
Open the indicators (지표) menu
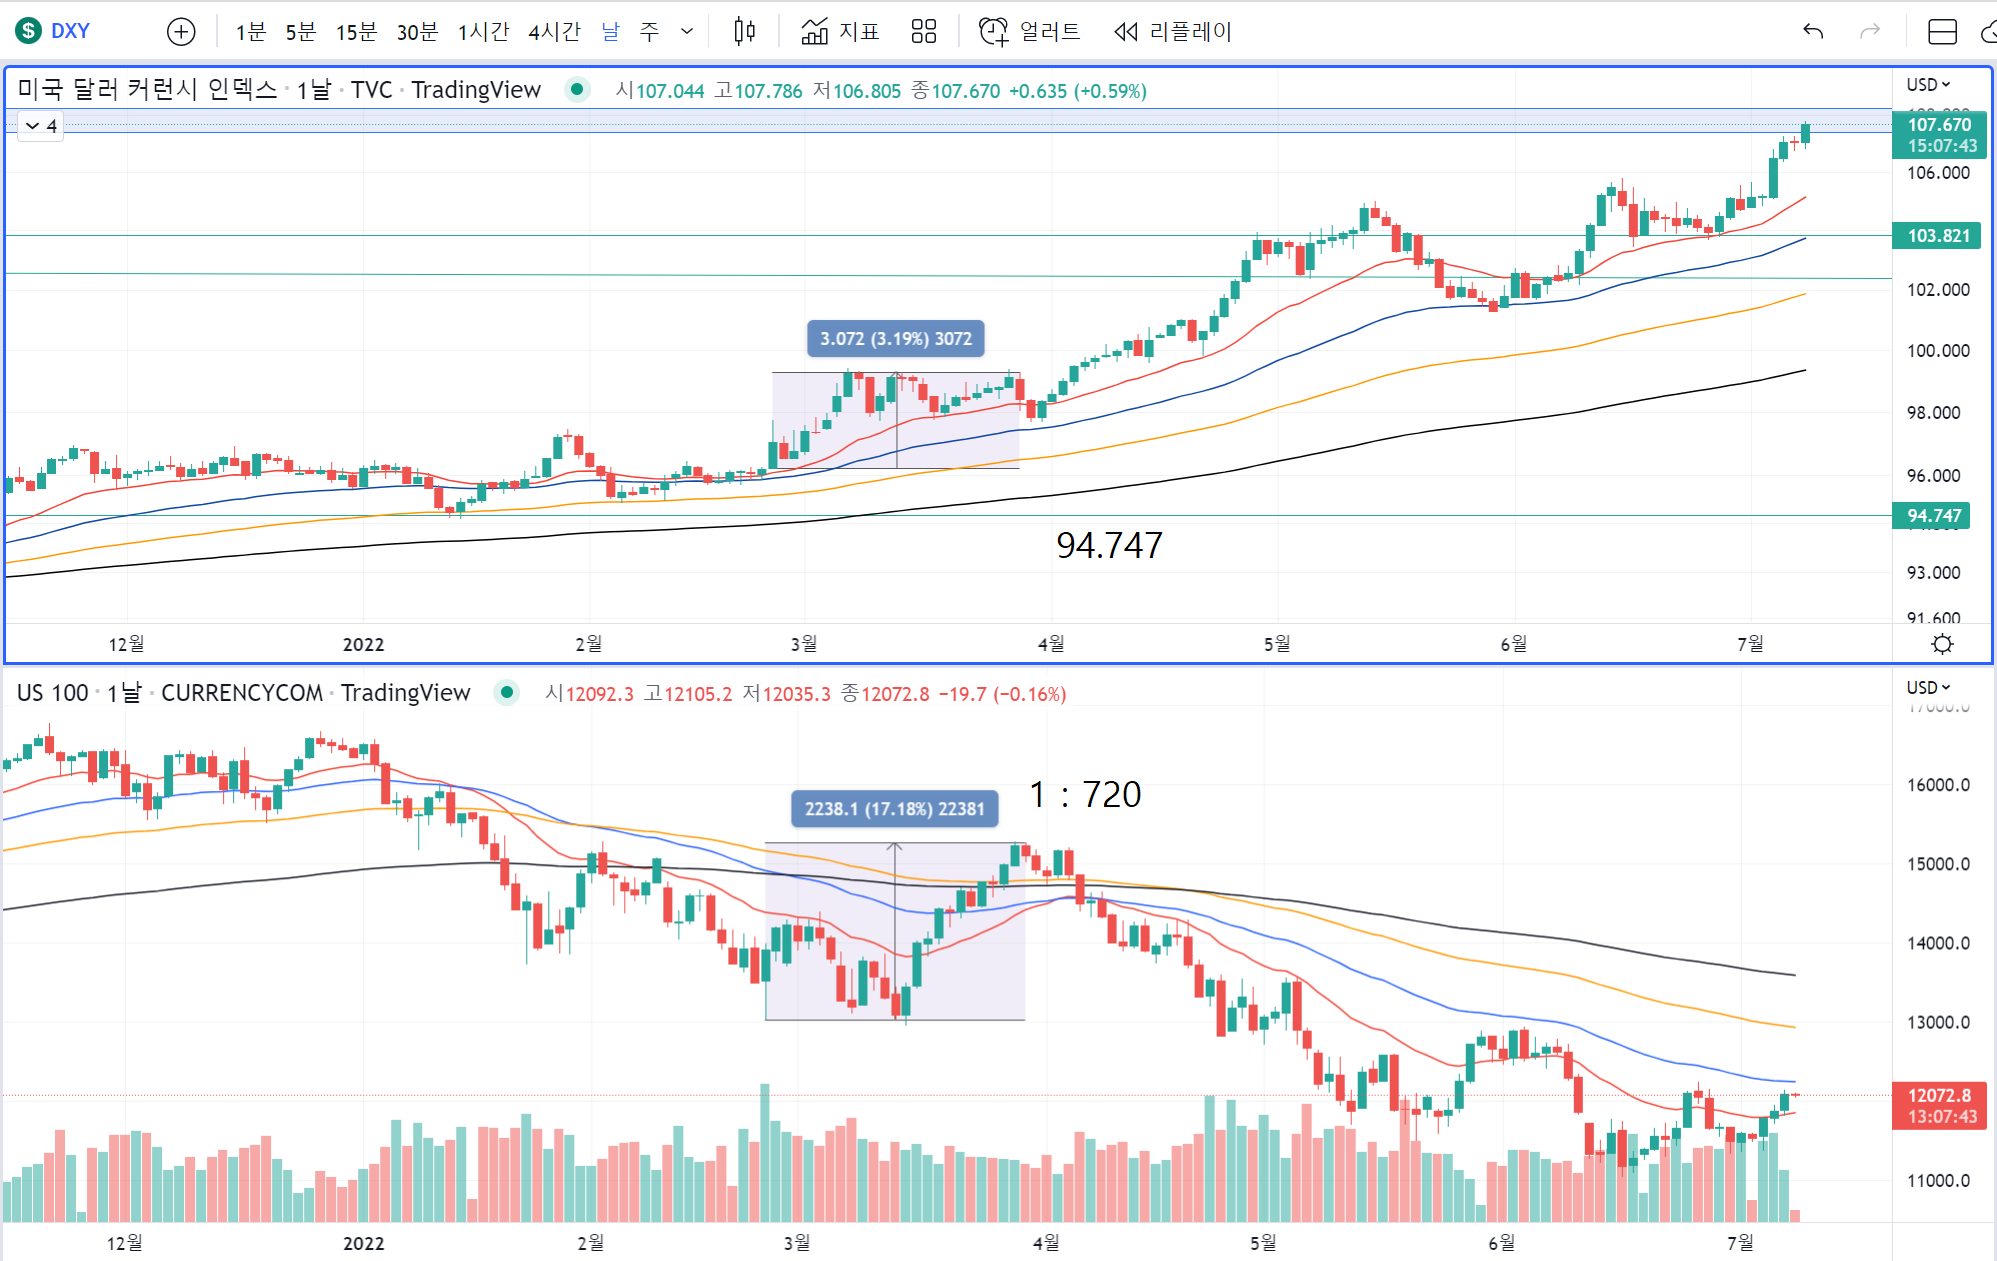point(840,32)
